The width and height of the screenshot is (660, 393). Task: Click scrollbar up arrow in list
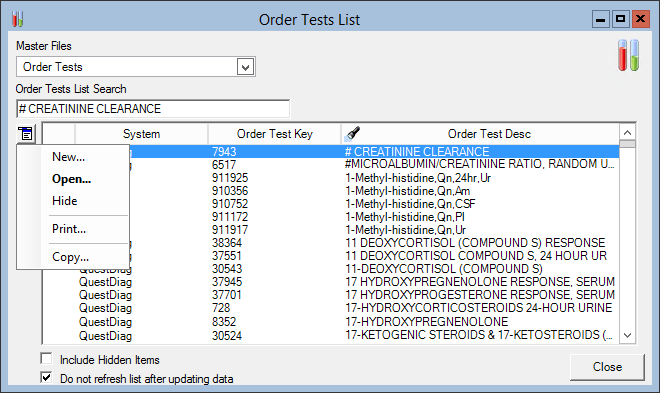(x=628, y=133)
